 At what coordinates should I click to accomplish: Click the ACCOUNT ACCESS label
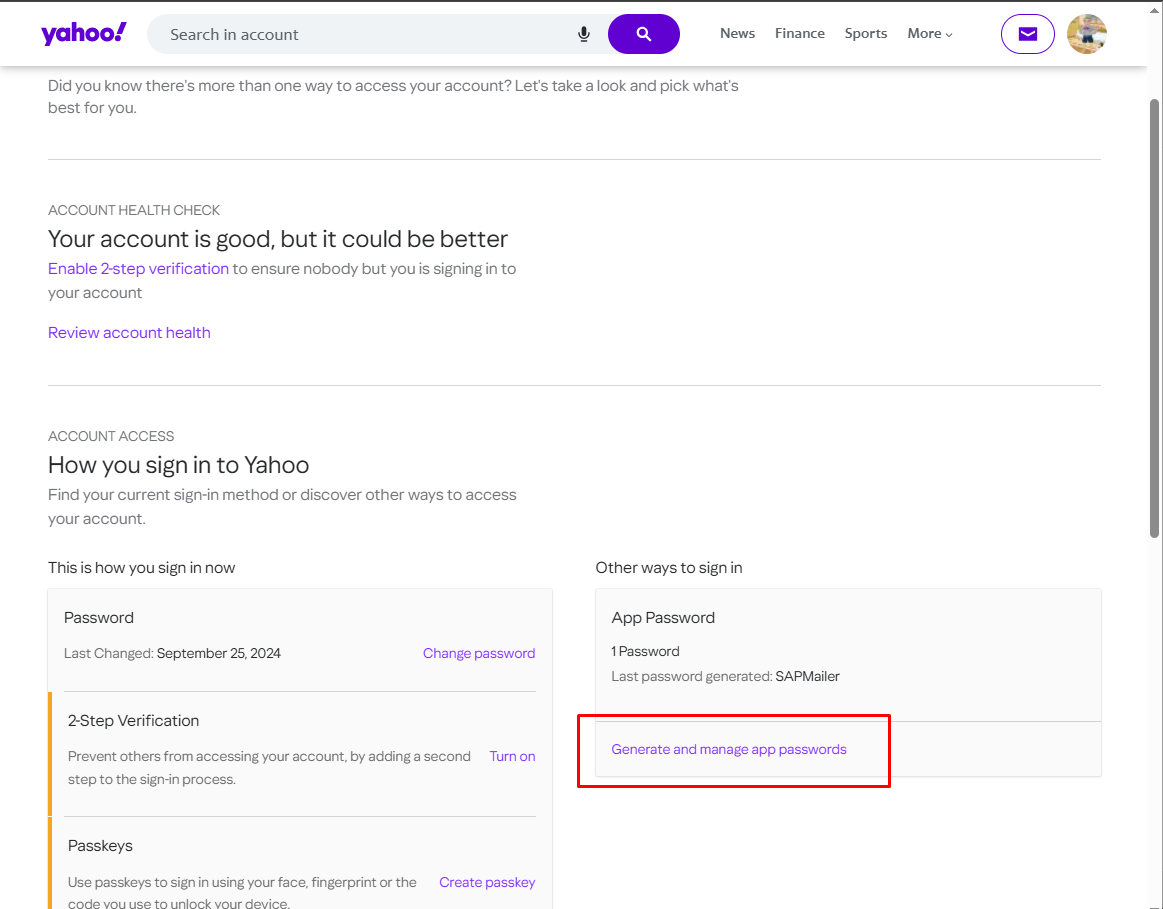coord(111,436)
